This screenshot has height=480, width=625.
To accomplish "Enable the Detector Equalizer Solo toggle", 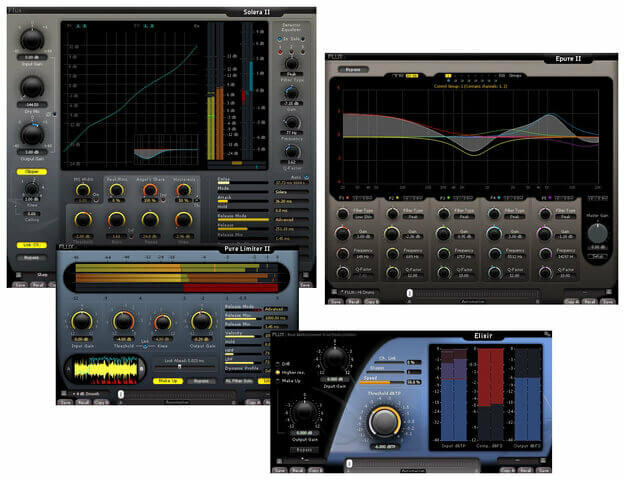I will pos(303,39).
